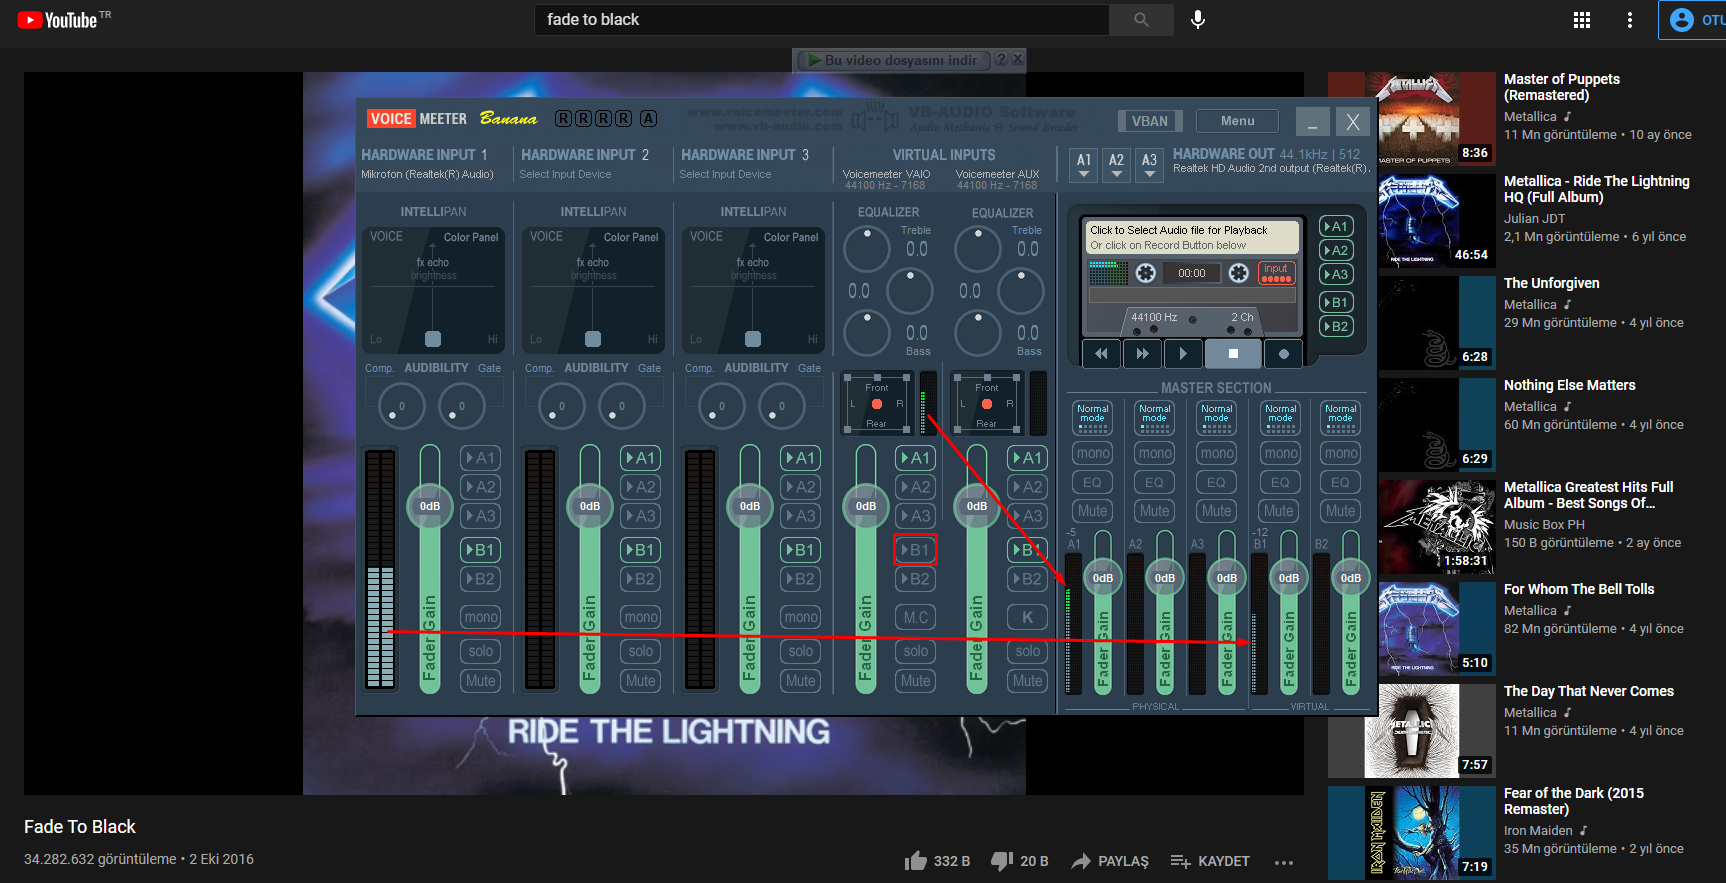
Task: Open 'Nothing Else Matters' video link
Action: tap(1570, 385)
